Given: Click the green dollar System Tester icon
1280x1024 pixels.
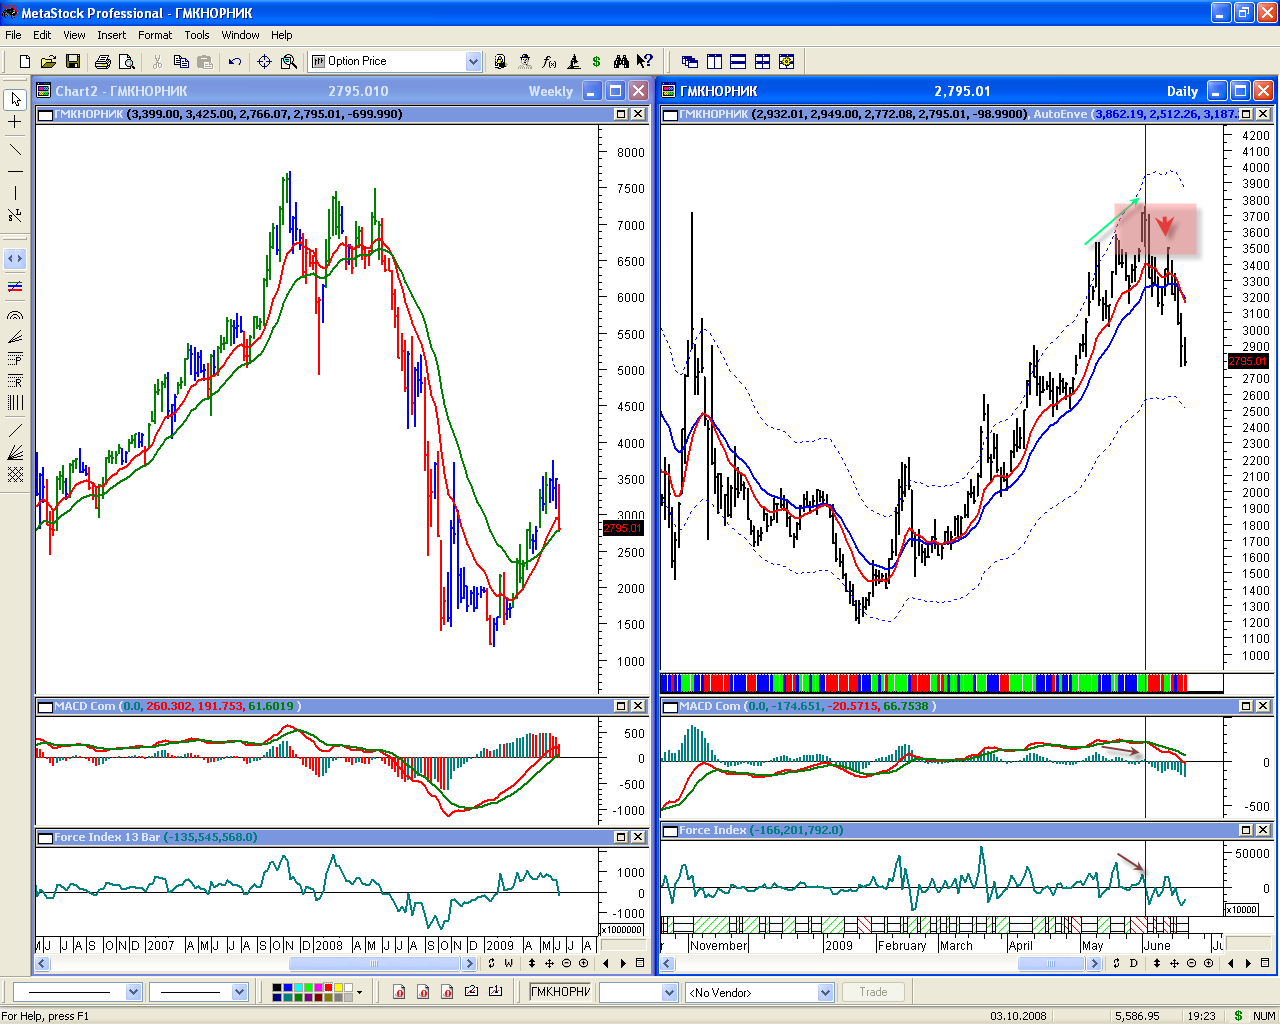Looking at the screenshot, I should (597, 61).
